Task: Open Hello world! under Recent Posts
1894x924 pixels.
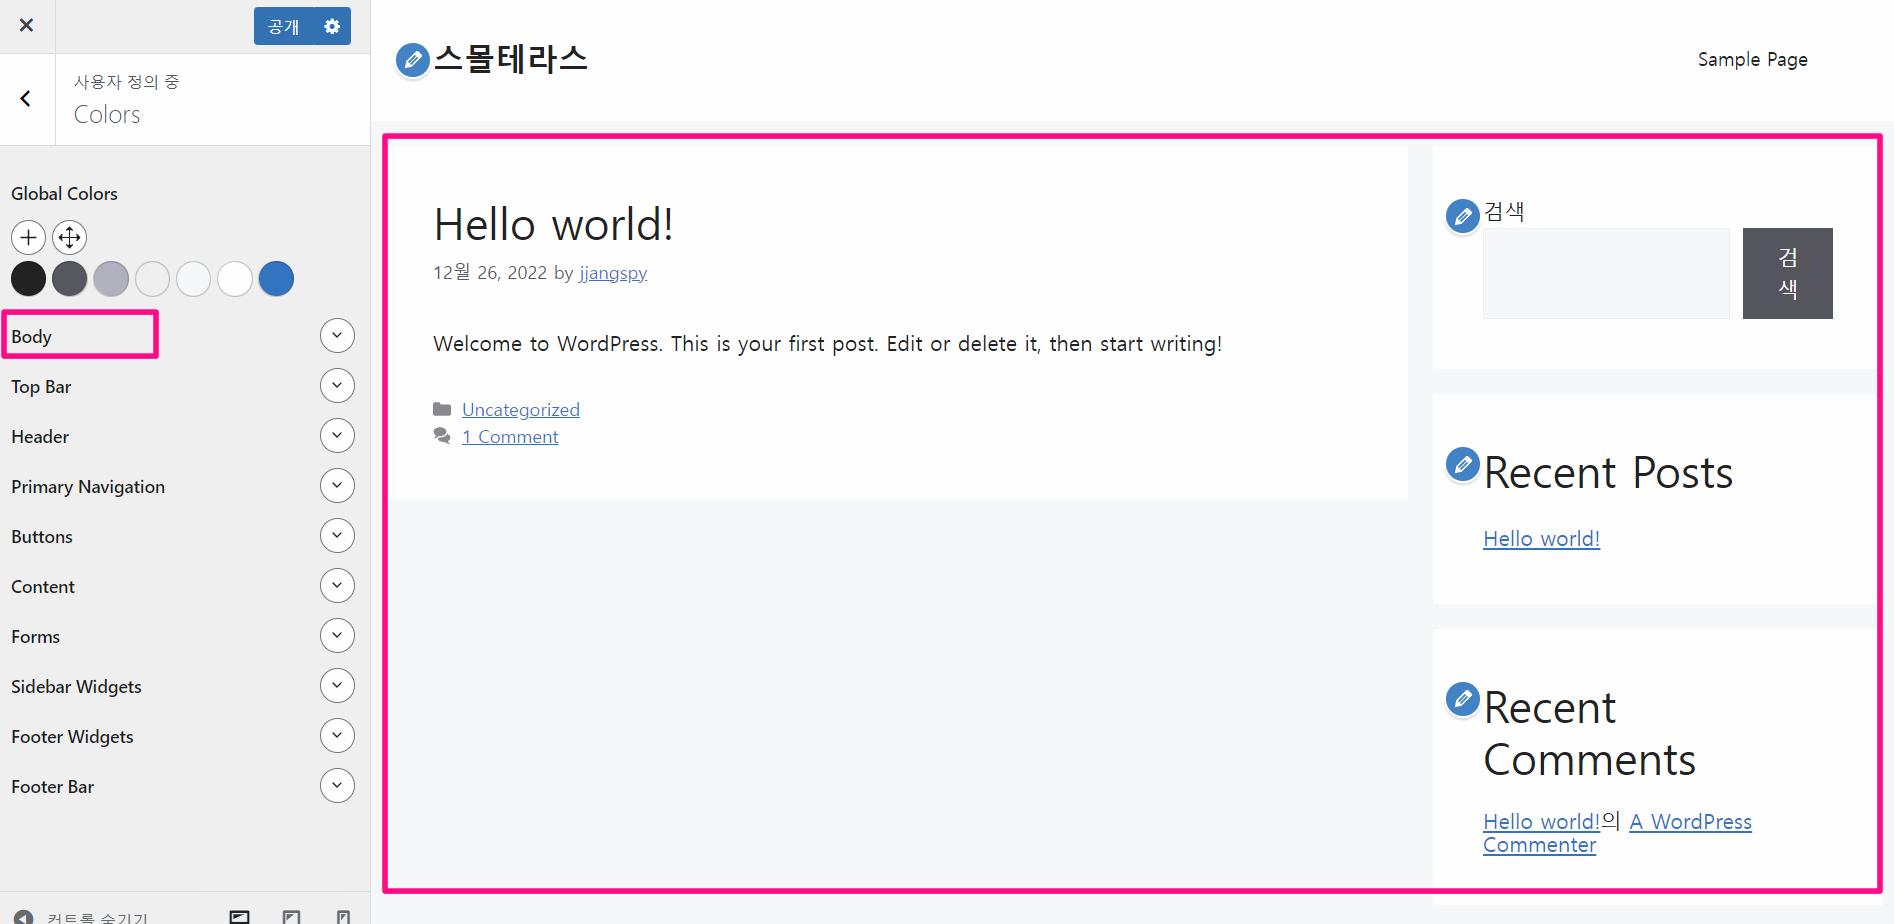Action: point(1541,539)
